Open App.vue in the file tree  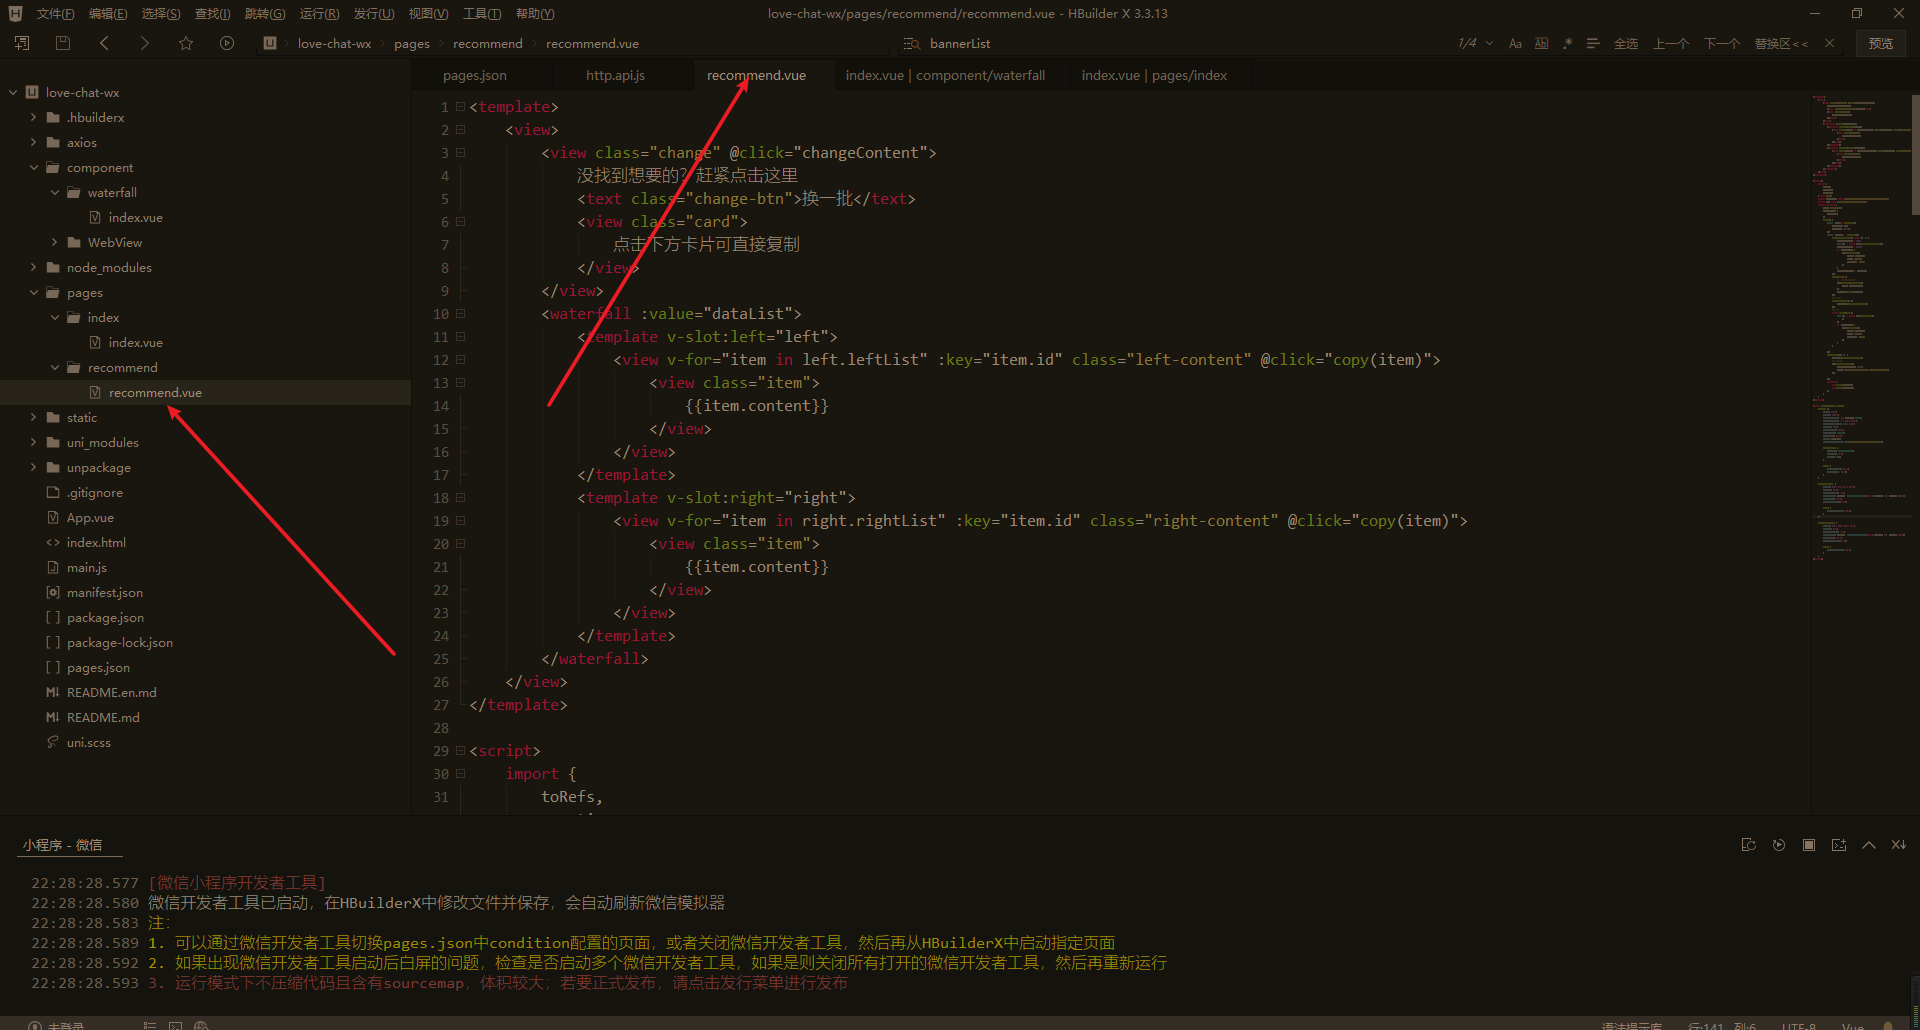tap(90, 517)
